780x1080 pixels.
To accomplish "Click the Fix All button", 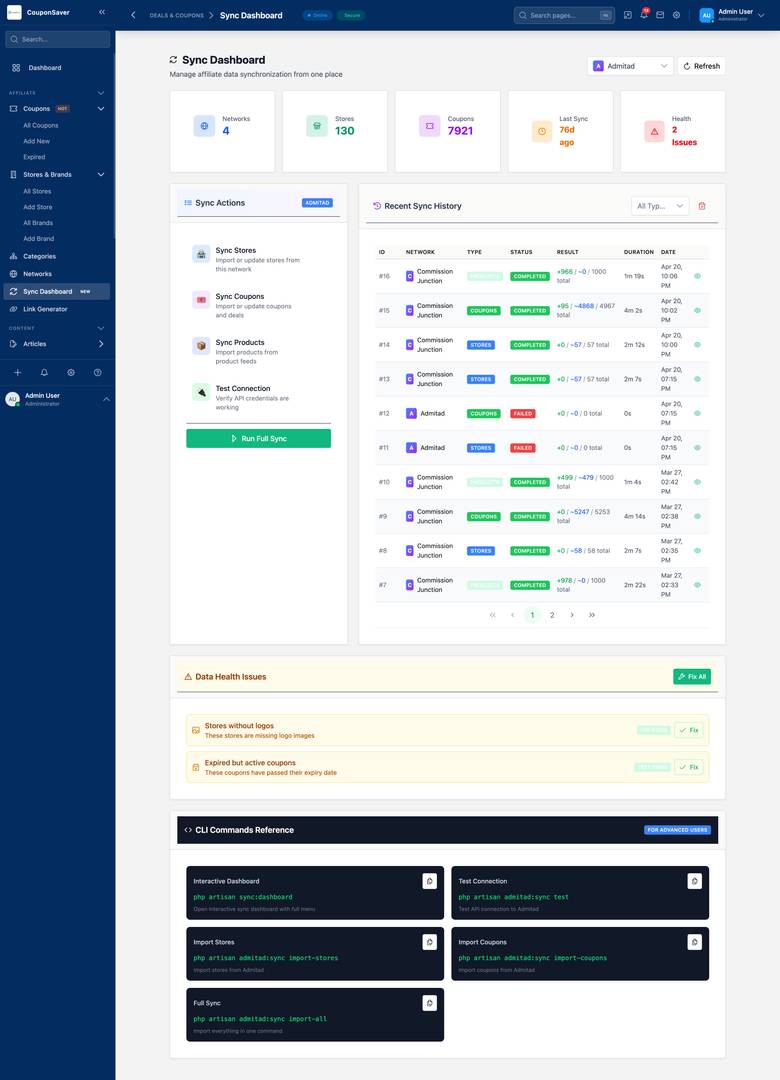I will 692,676.
